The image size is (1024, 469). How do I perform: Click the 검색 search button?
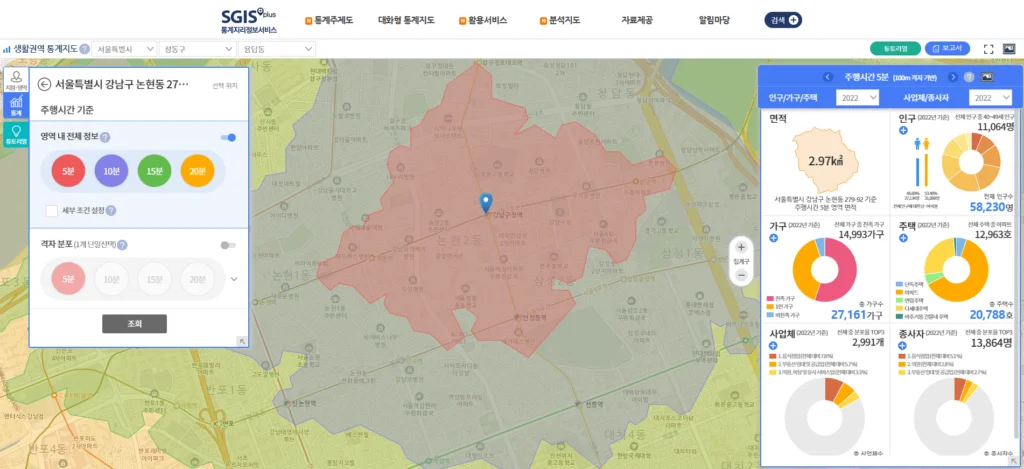[x=783, y=20]
